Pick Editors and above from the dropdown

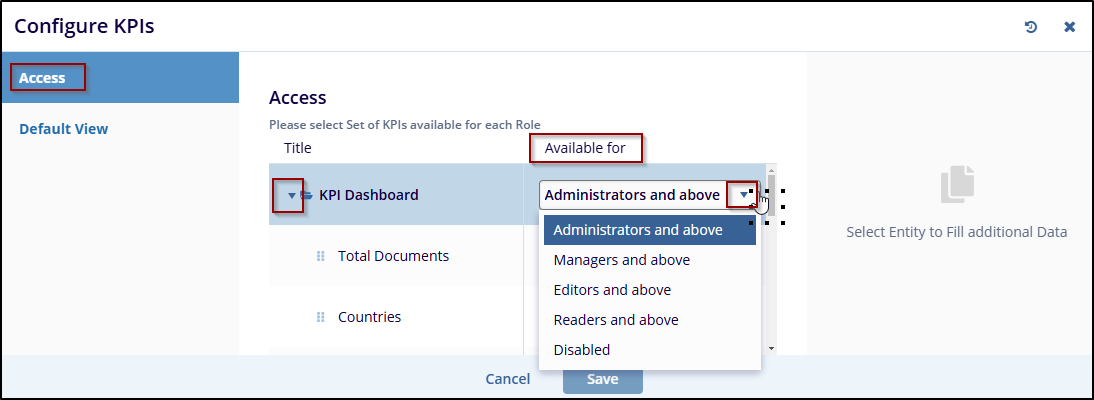(612, 290)
